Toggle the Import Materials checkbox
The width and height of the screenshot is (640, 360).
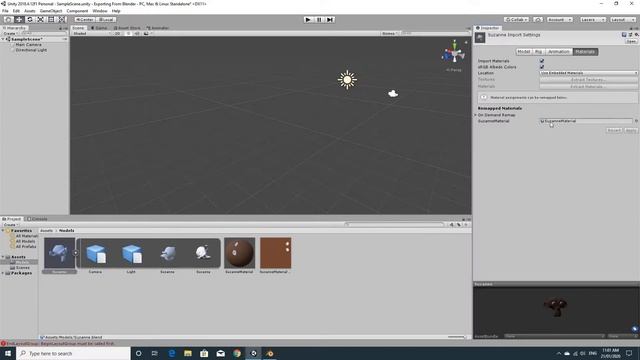point(542,61)
